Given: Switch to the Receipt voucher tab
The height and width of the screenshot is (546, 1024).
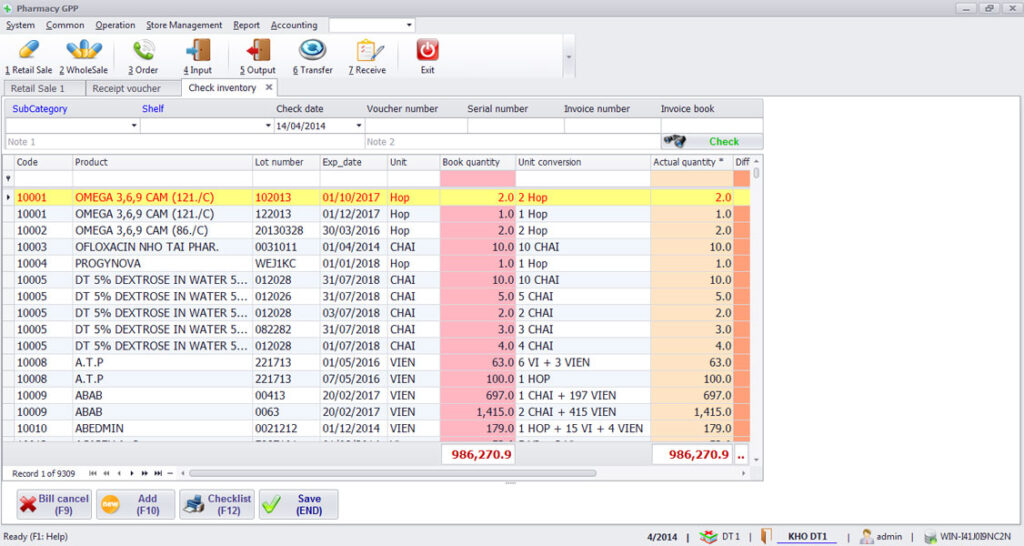Looking at the screenshot, I should (126, 88).
